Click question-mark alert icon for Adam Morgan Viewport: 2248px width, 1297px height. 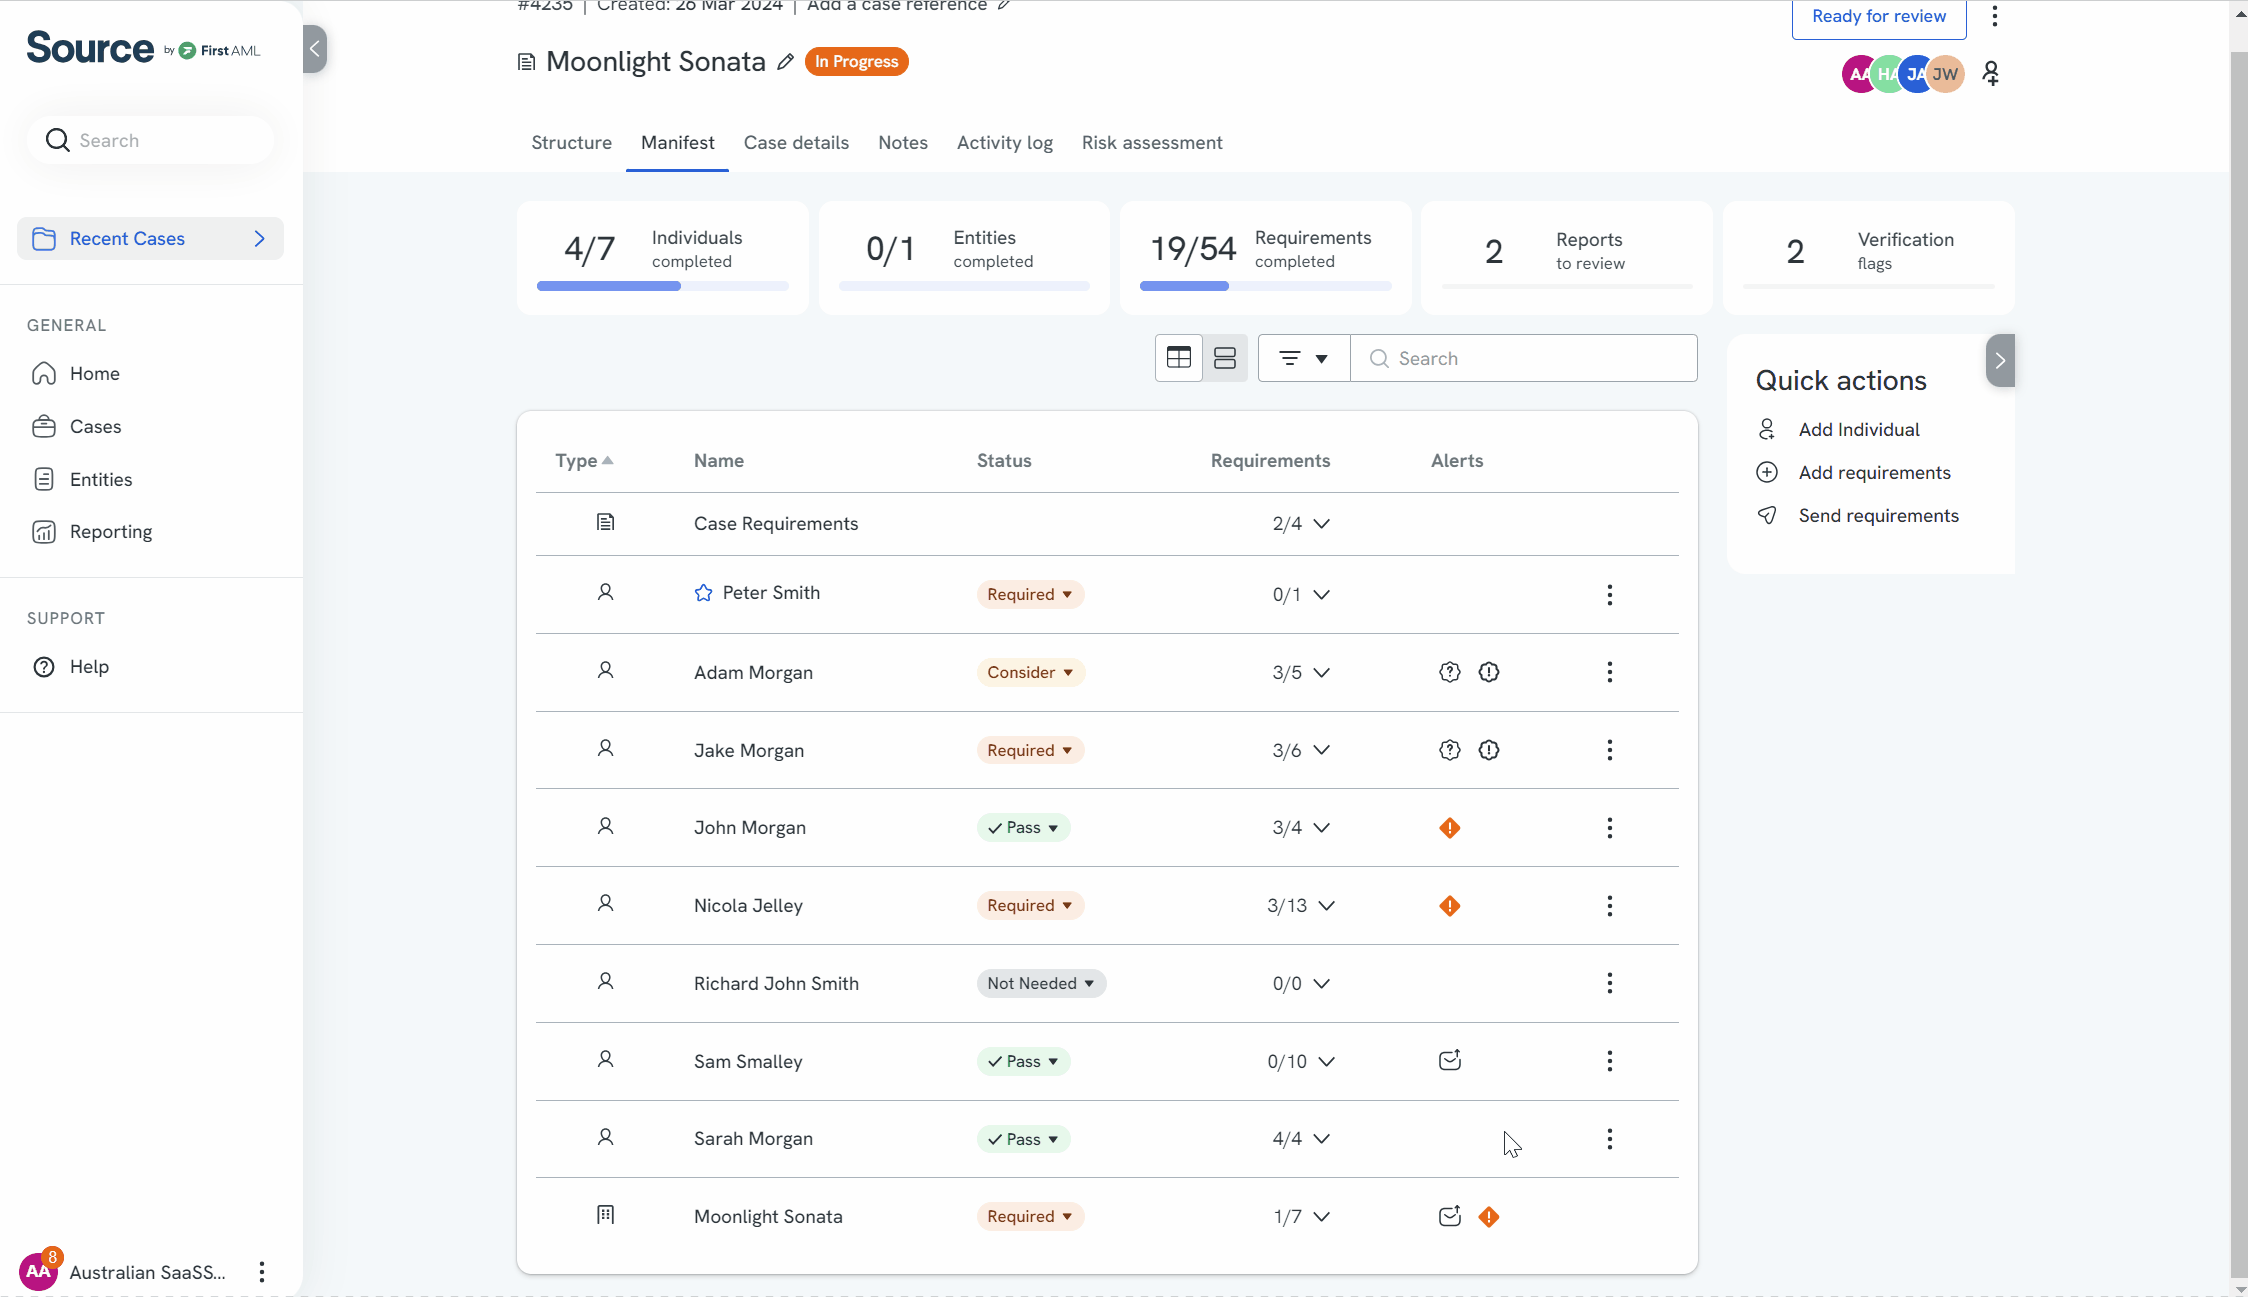point(1450,672)
